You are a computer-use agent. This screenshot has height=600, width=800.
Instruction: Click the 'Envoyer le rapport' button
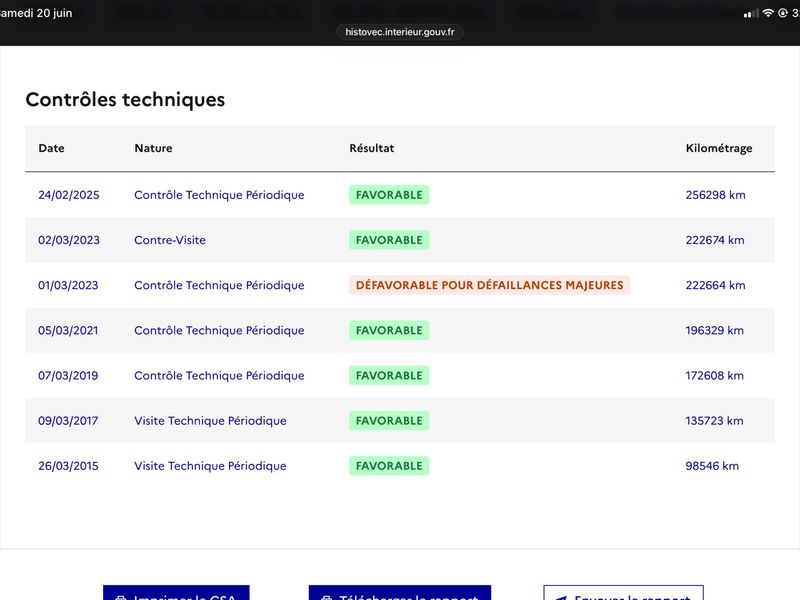pyautogui.click(x=623, y=593)
